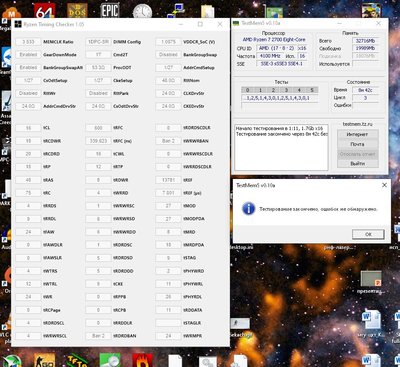Image resolution: width=400 pixels, height=367 pixels.
Task: Click the BankGroupSwap Disabled field
Action: click(x=168, y=55)
